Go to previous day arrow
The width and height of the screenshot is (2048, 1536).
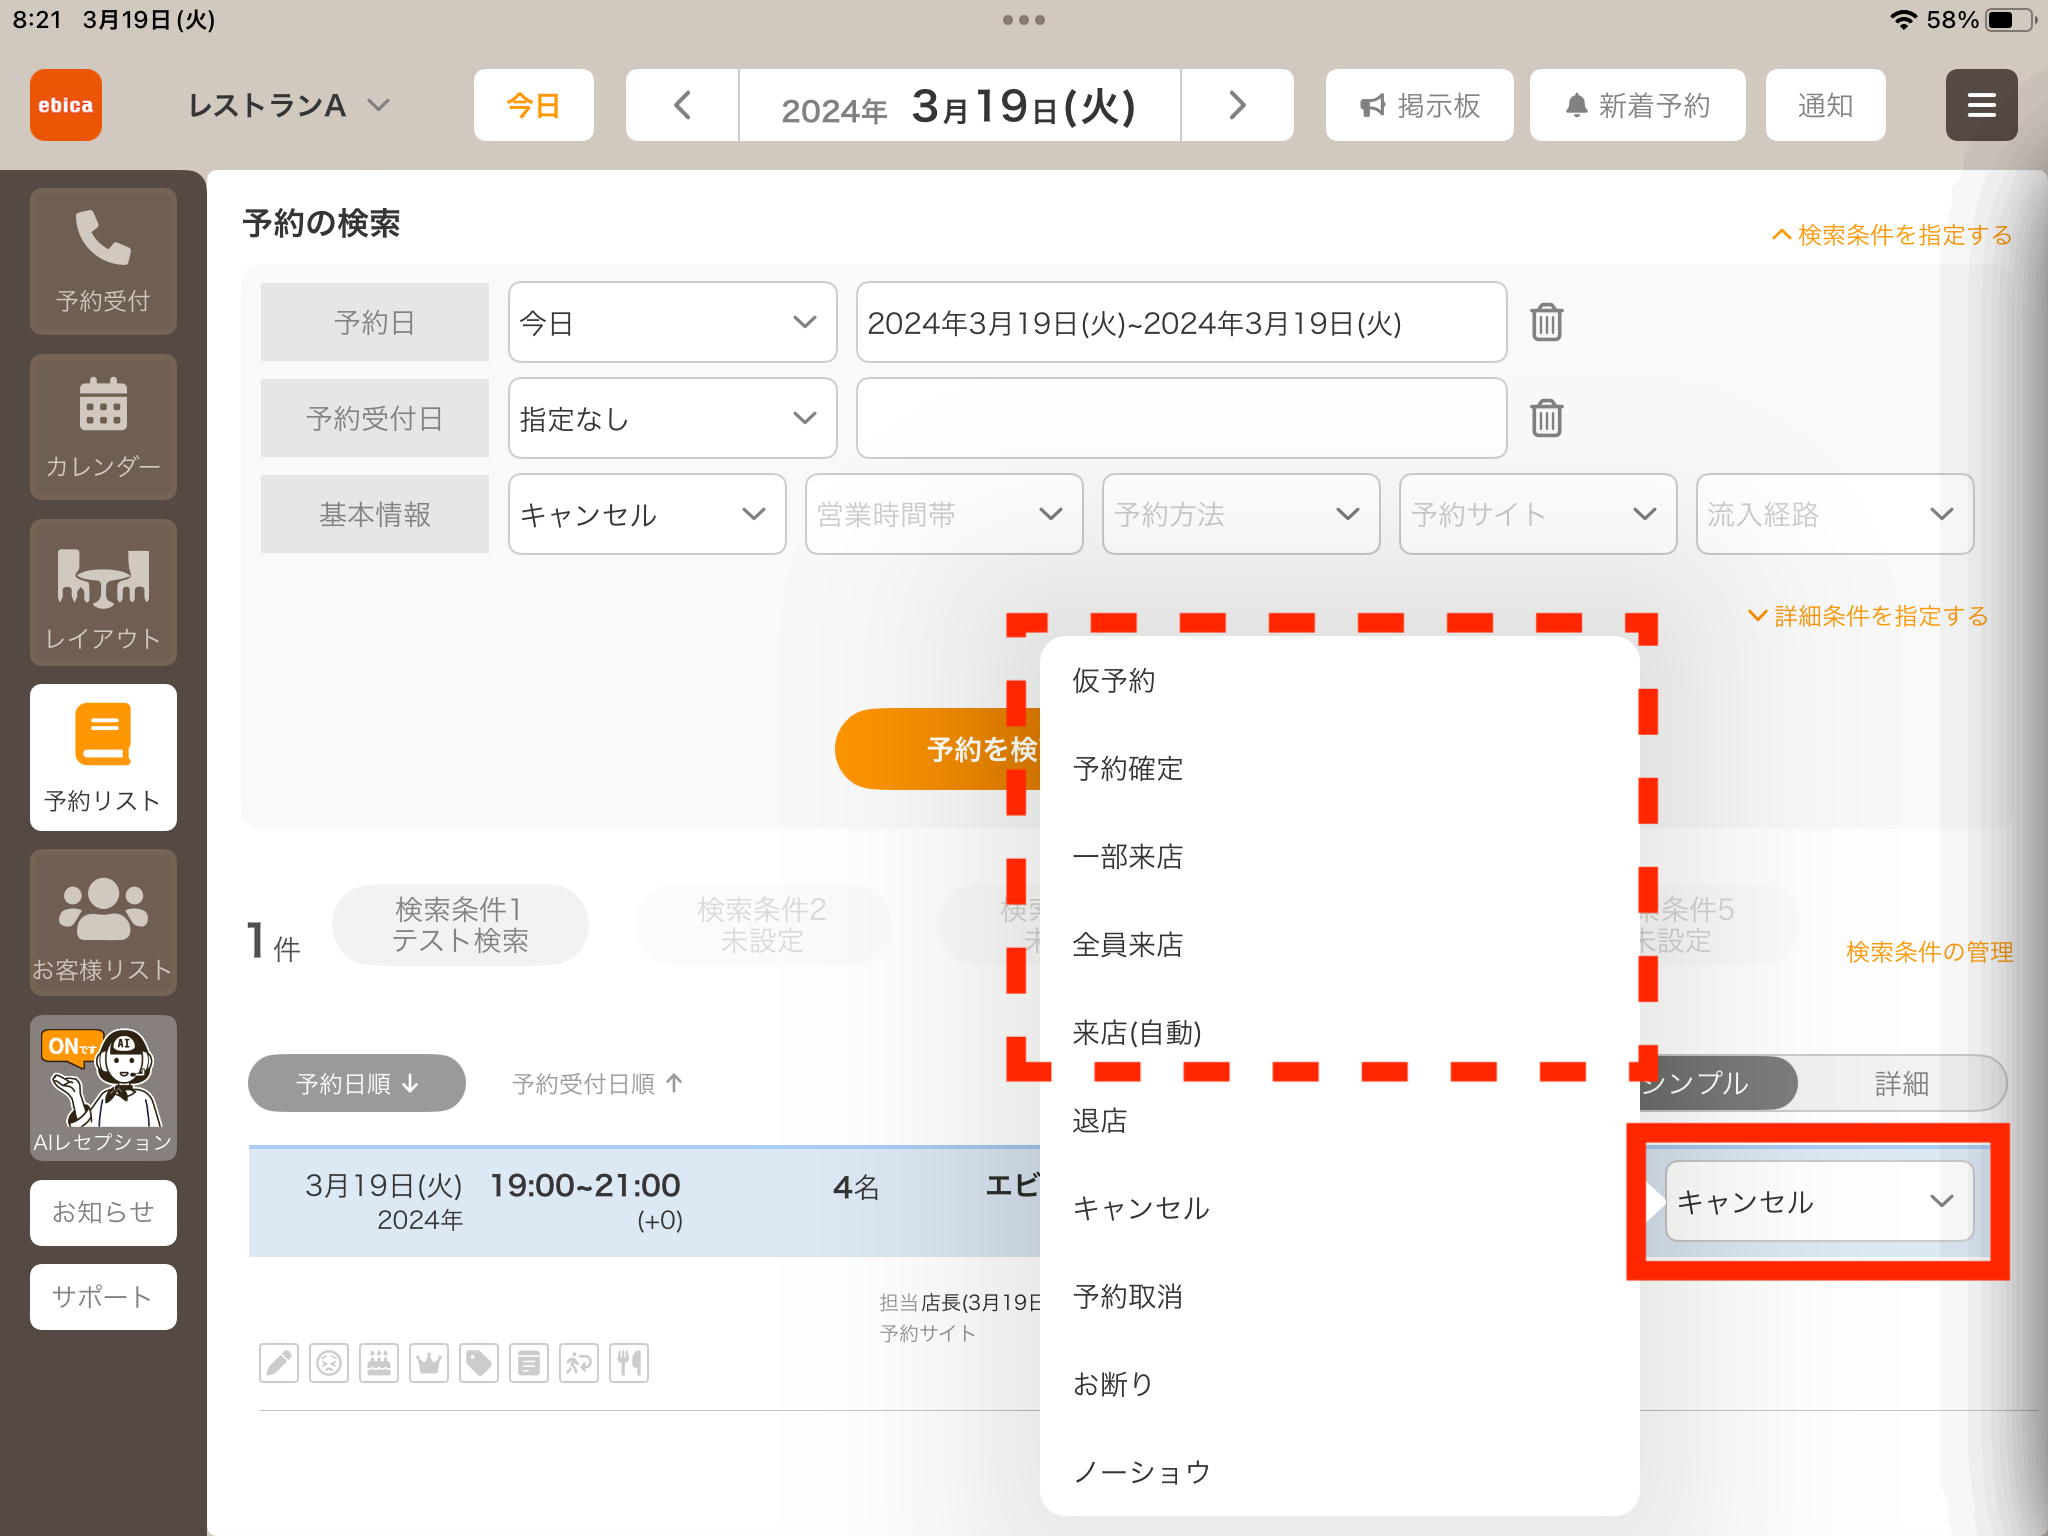682,105
